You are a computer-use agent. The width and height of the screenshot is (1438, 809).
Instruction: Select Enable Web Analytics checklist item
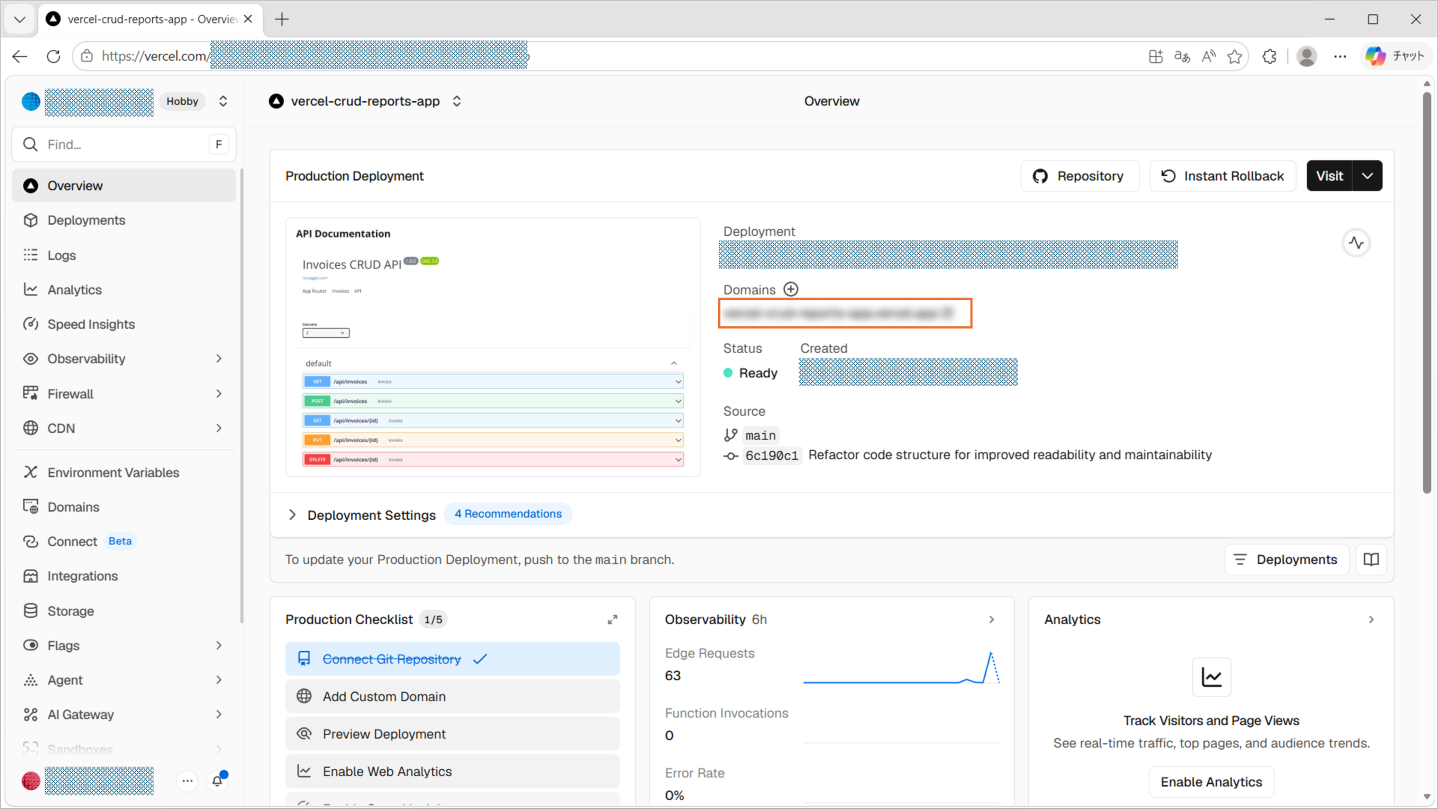coord(452,772)
